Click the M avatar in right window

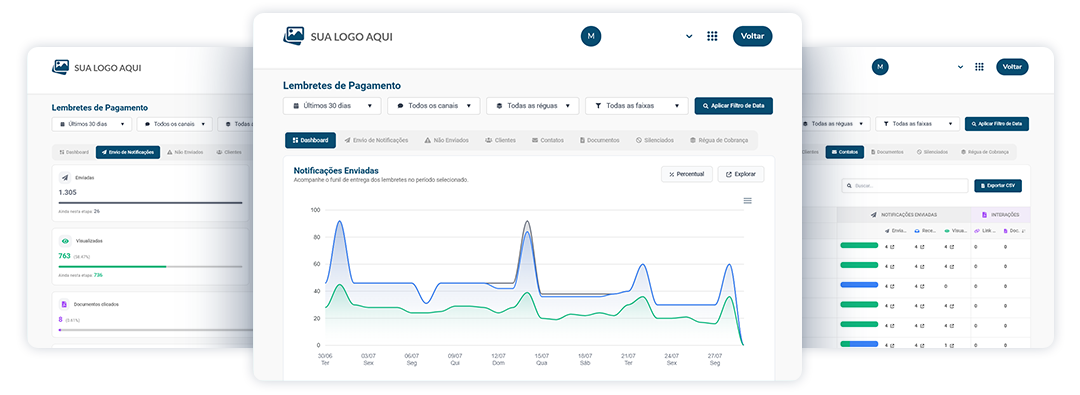[x=880, y=67]
